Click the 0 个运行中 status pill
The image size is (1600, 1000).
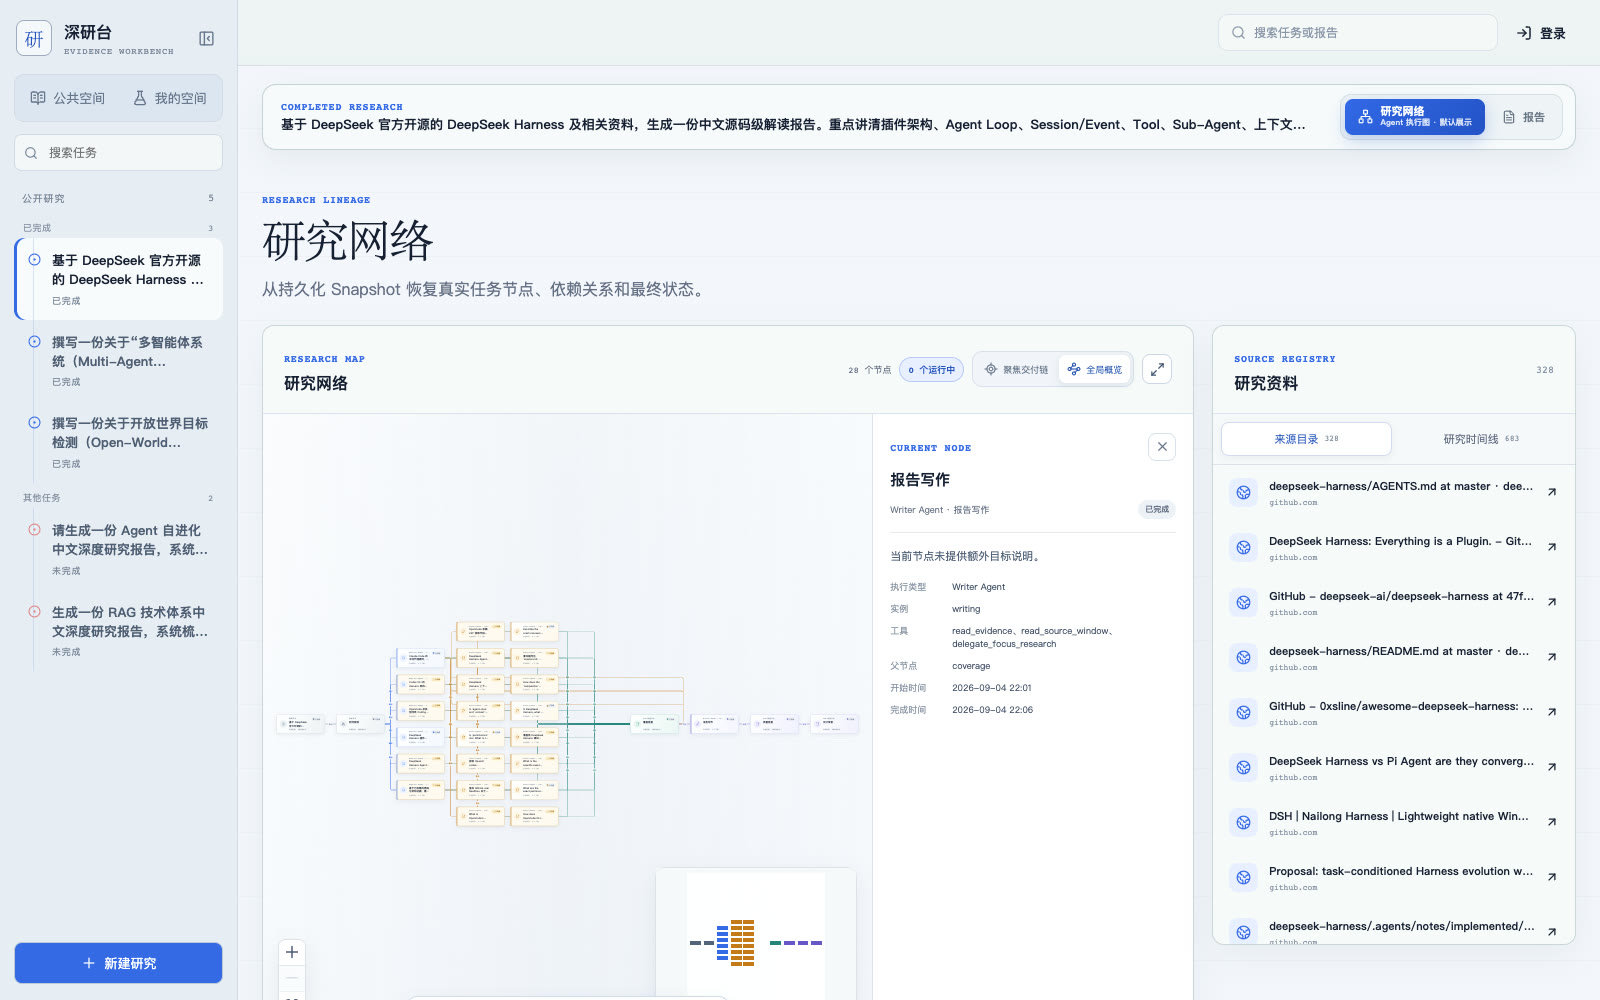point(931,369)
